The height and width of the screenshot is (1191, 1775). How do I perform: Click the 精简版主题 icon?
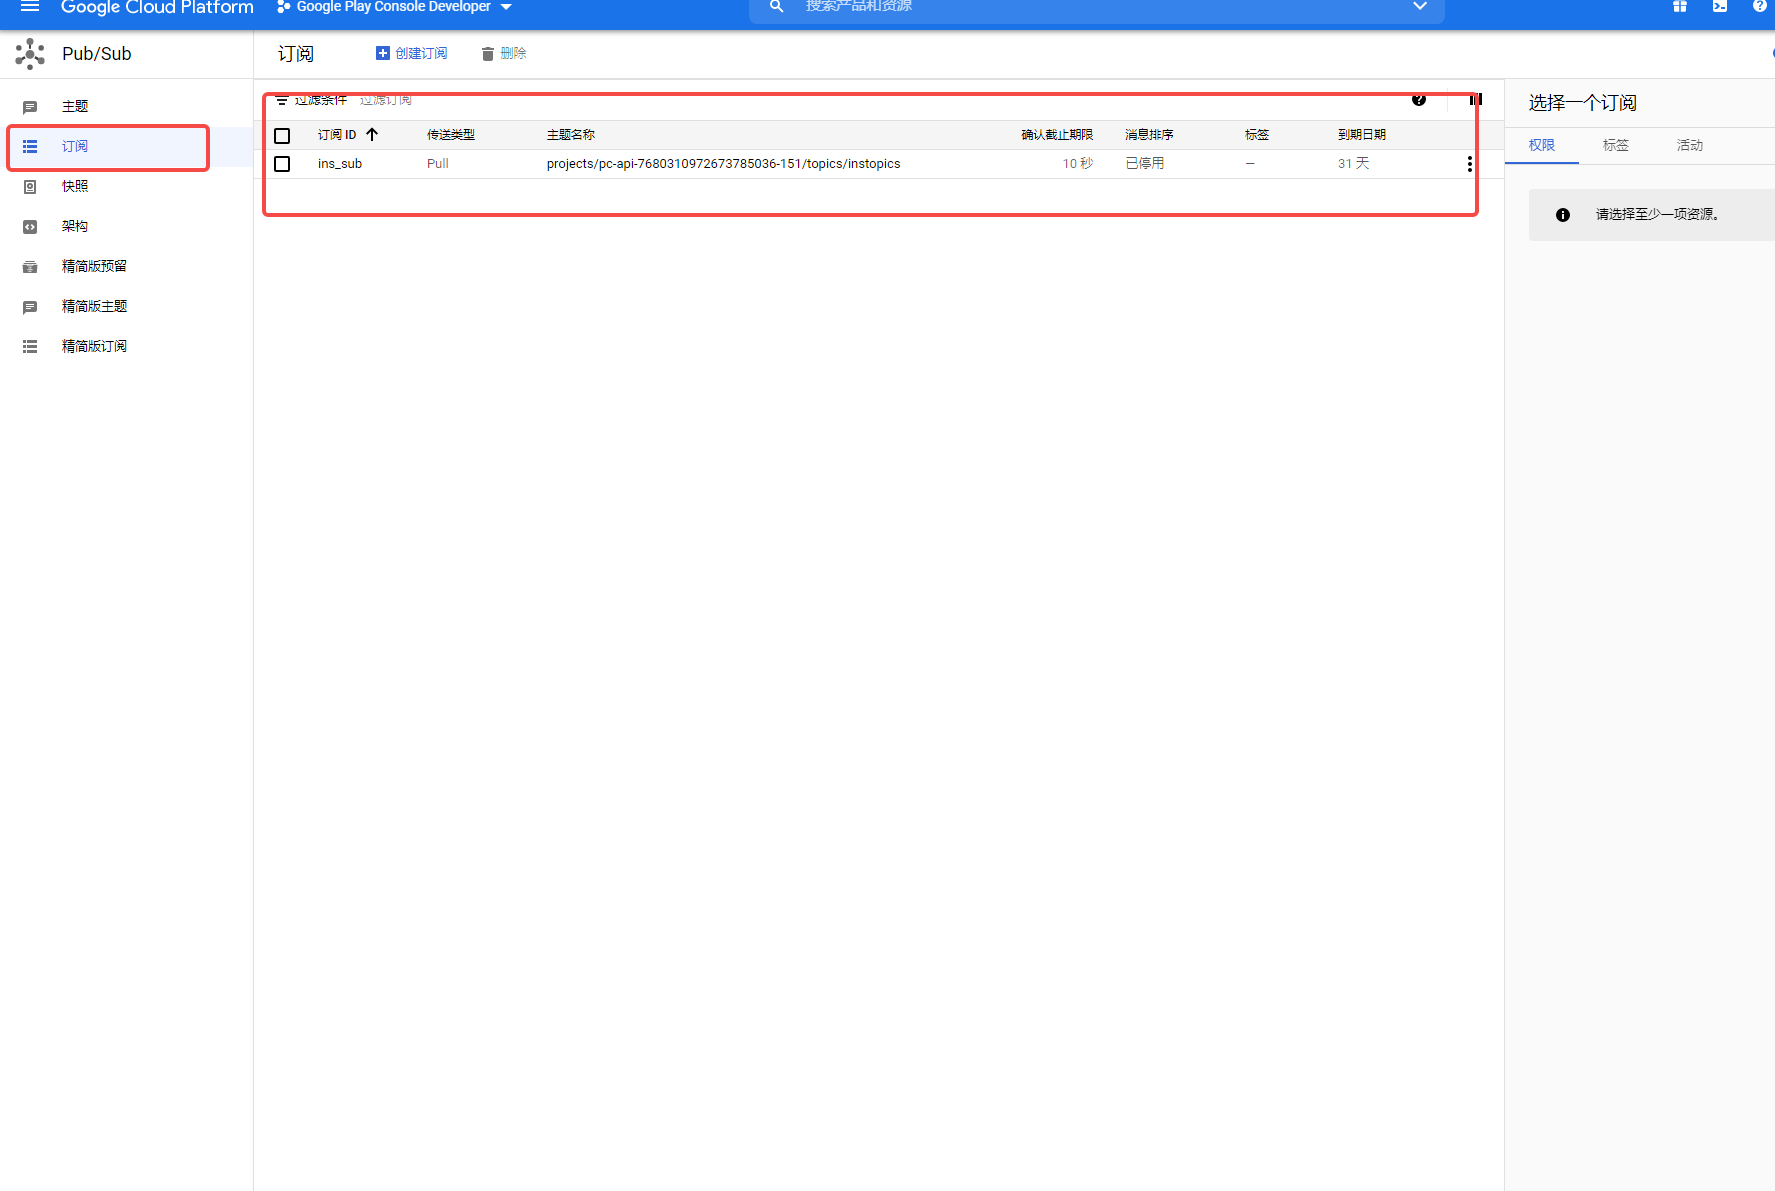coord(30,307)
